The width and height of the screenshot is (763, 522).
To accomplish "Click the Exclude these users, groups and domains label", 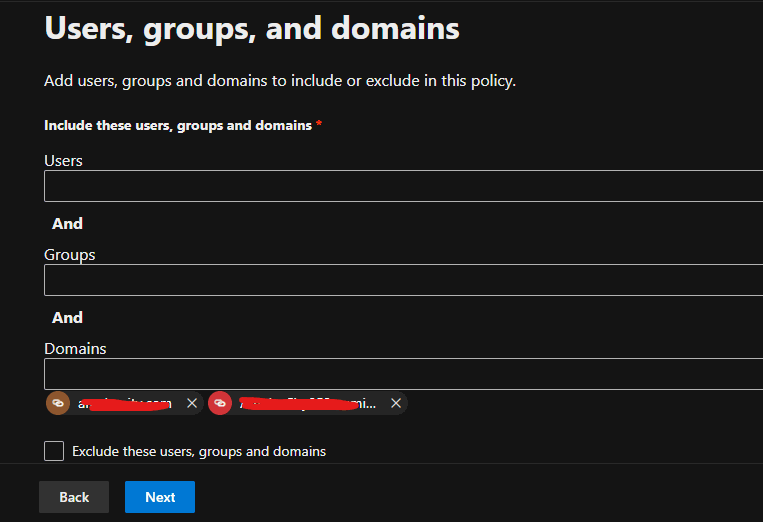I will click(199, 451).
